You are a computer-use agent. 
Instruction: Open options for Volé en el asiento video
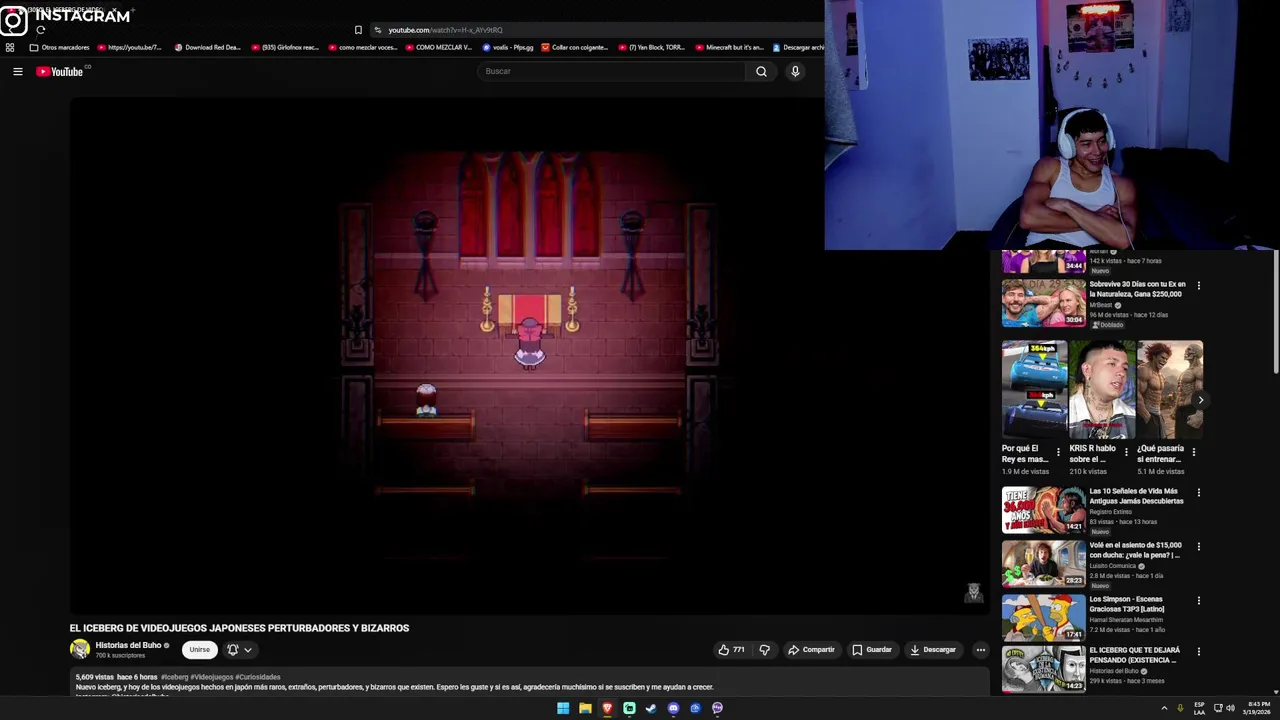1199,547
